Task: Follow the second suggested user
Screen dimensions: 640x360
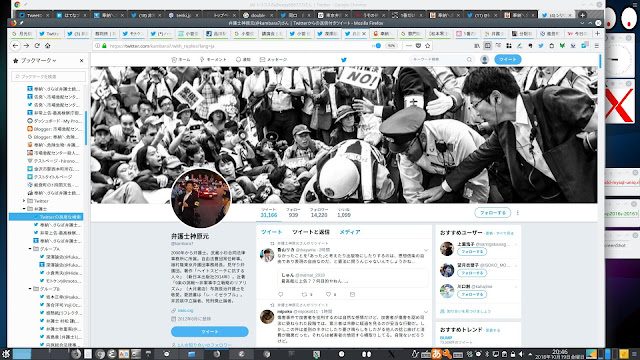Action: (x=472, y=273)
